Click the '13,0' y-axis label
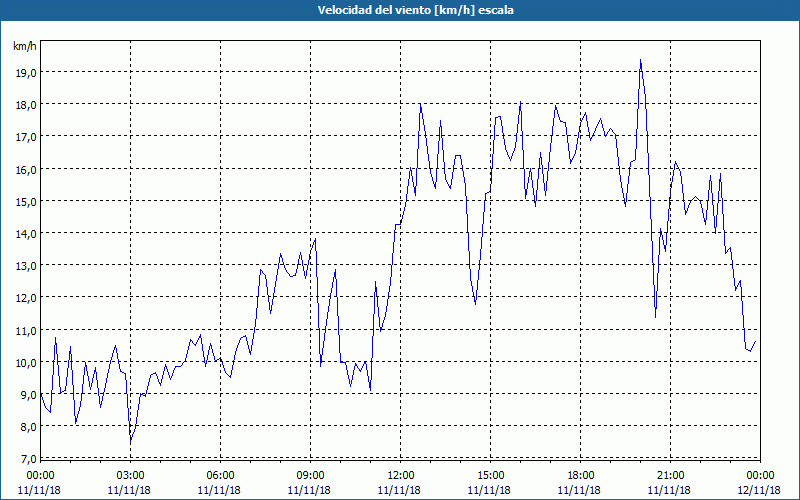800x500 pixels. pyautogui.click(x=26, y=266)
